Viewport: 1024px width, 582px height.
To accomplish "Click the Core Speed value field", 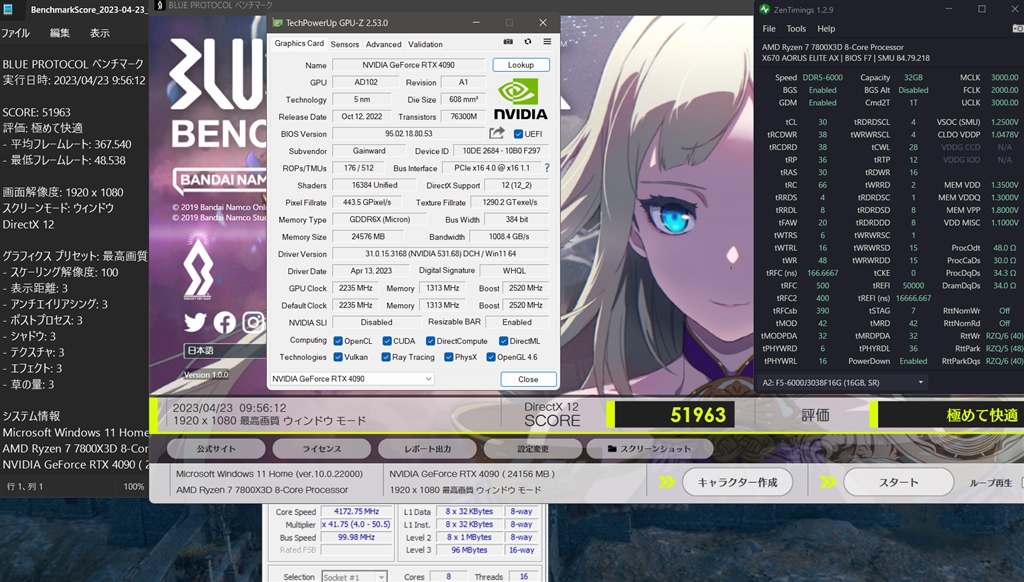I will (x=357, y=511).
